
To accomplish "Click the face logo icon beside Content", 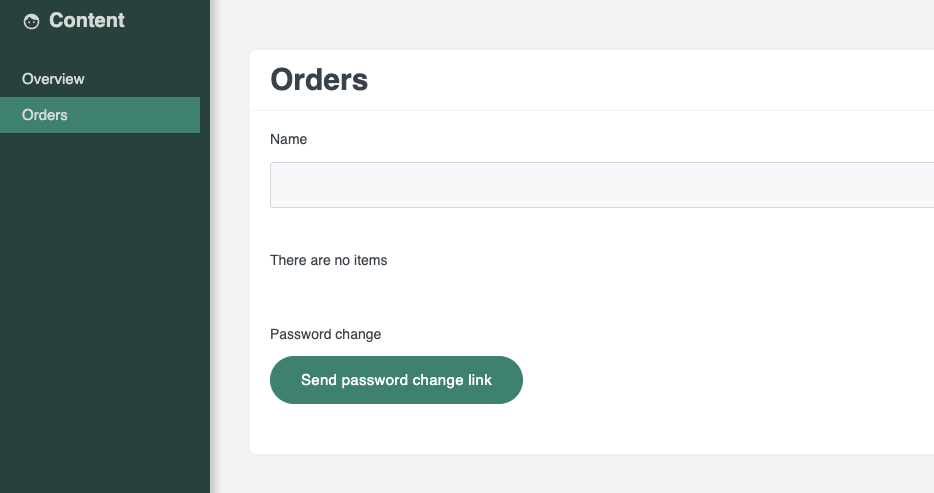I will (x=31, y=21).
